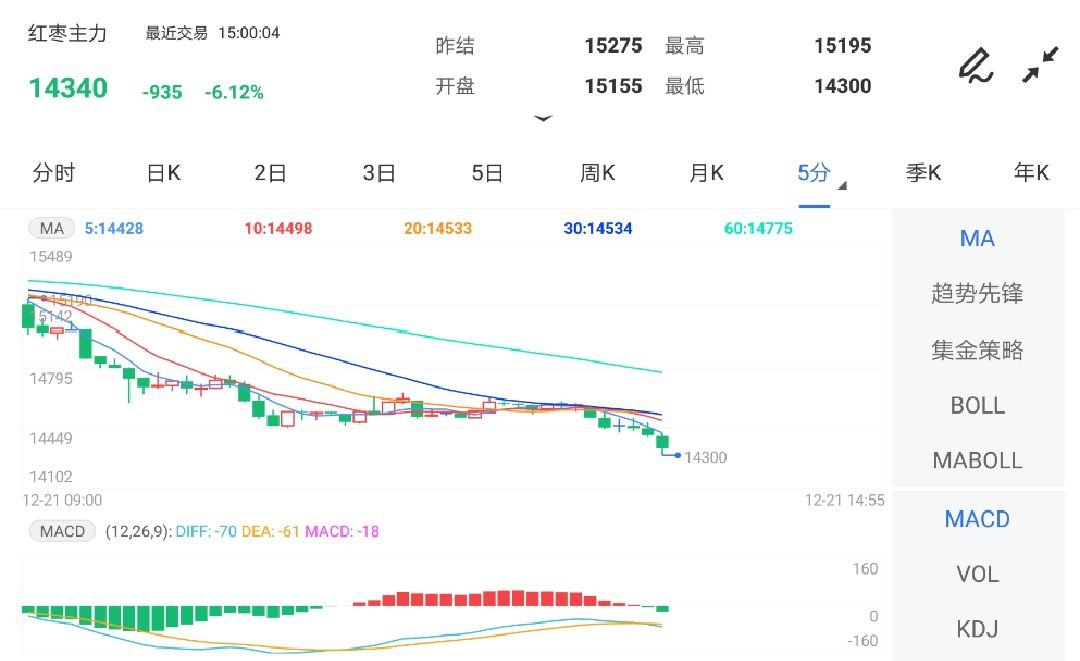
Task: Click the MA legend badge above the chart
Action: click(50, 228)
